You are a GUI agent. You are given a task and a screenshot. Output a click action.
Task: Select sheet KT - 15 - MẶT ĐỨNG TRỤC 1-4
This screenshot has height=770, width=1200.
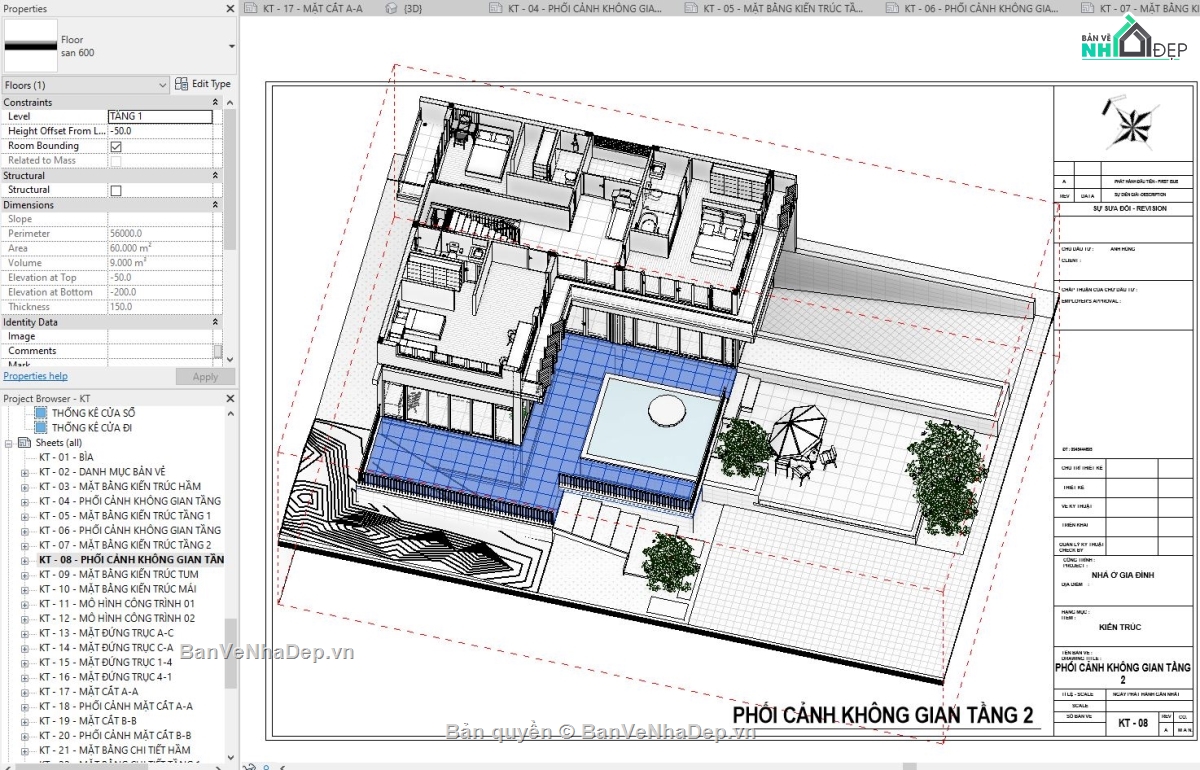pyautogui.click(x=105, y=662)
